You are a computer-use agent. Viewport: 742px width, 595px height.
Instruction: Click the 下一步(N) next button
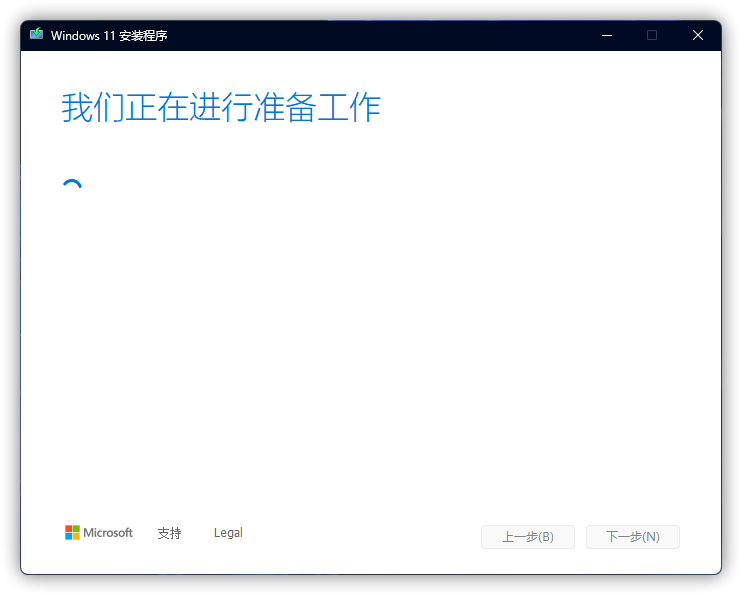click(633, 537)
